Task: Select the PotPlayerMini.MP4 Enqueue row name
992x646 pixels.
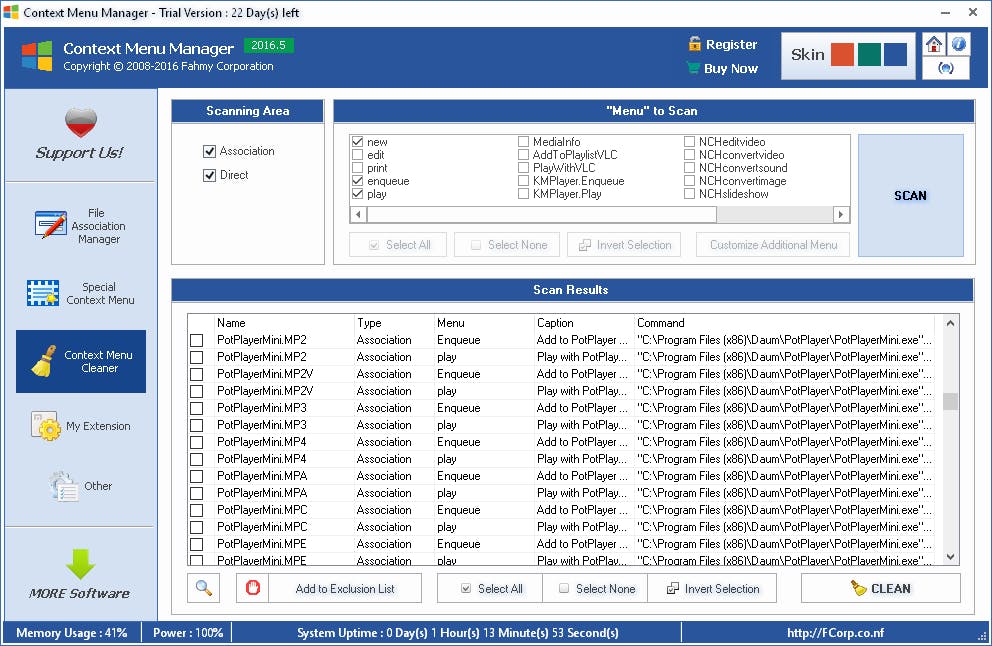Action: [261, 442]
